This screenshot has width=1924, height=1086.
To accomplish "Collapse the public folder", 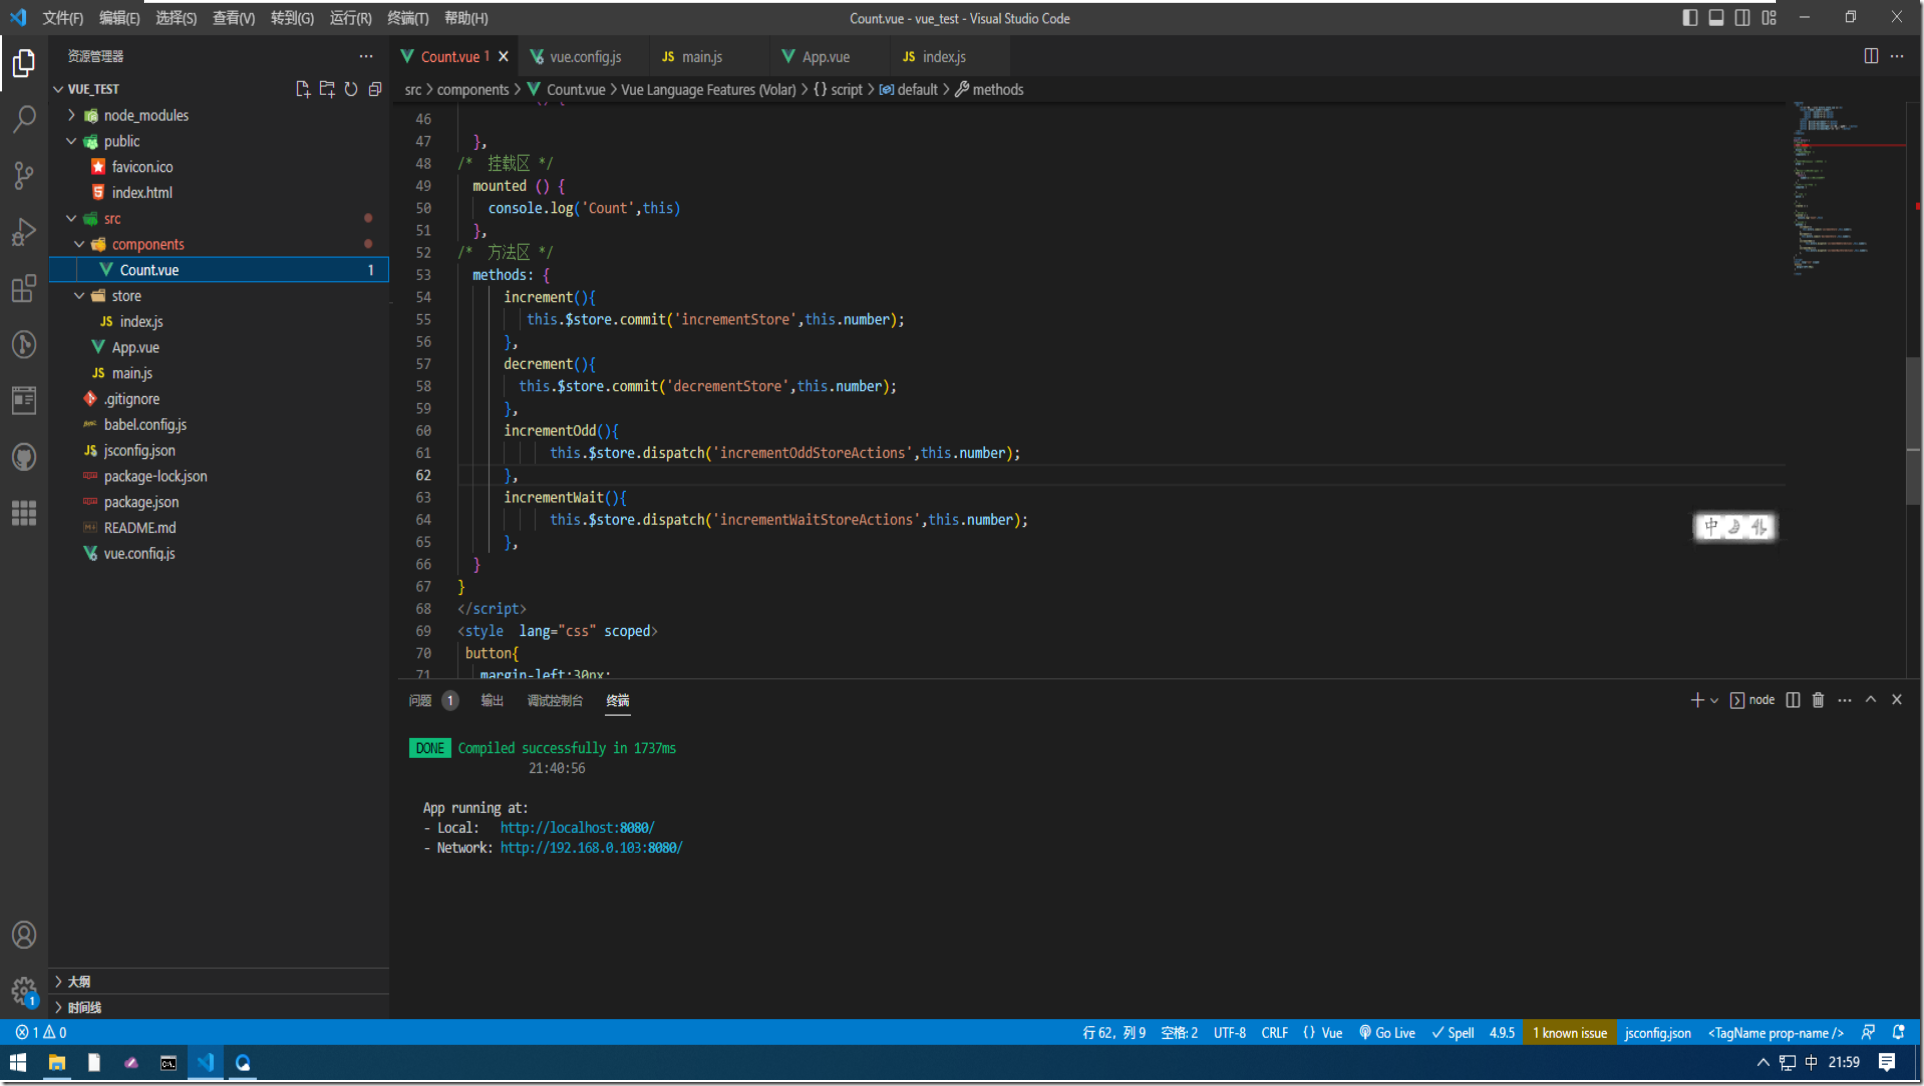I will pyautogui.click(x=71, y=141).
